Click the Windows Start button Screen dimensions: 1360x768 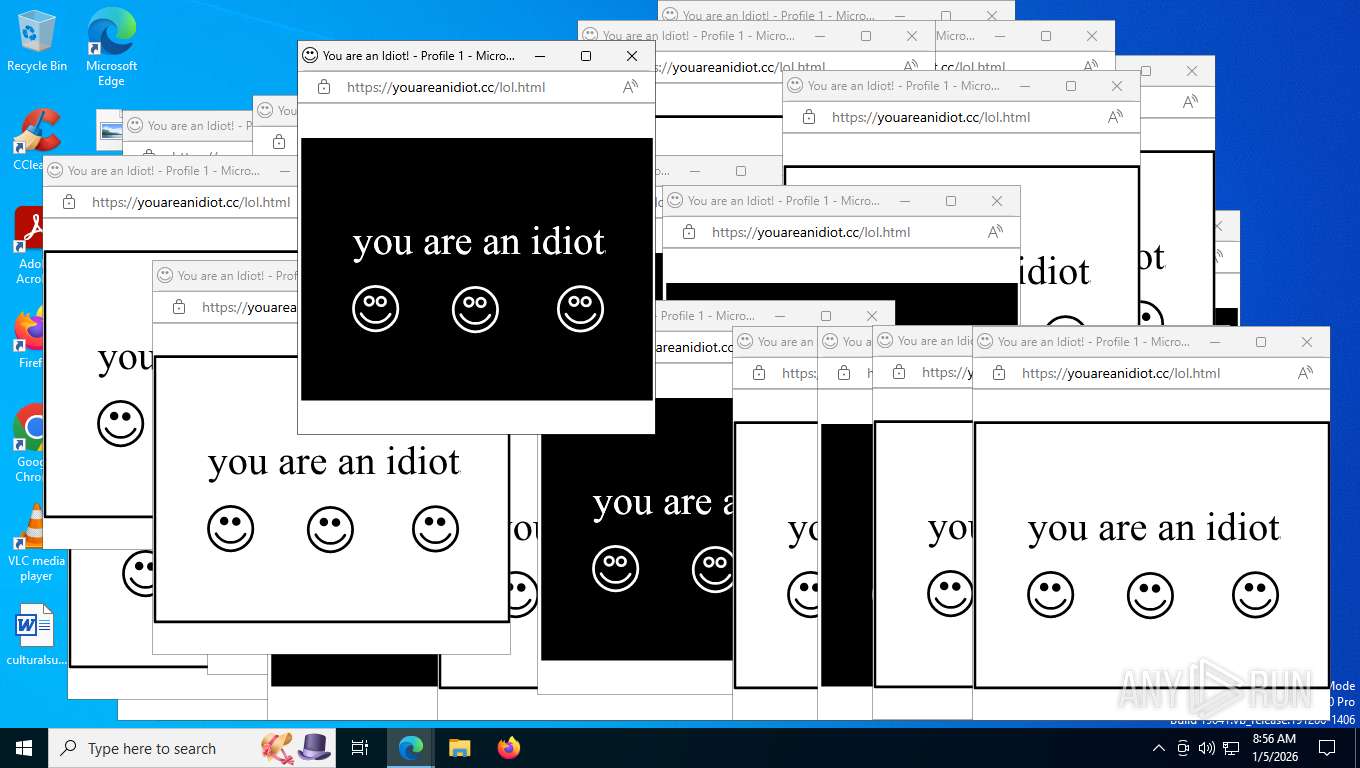click(x=24, y=748)
